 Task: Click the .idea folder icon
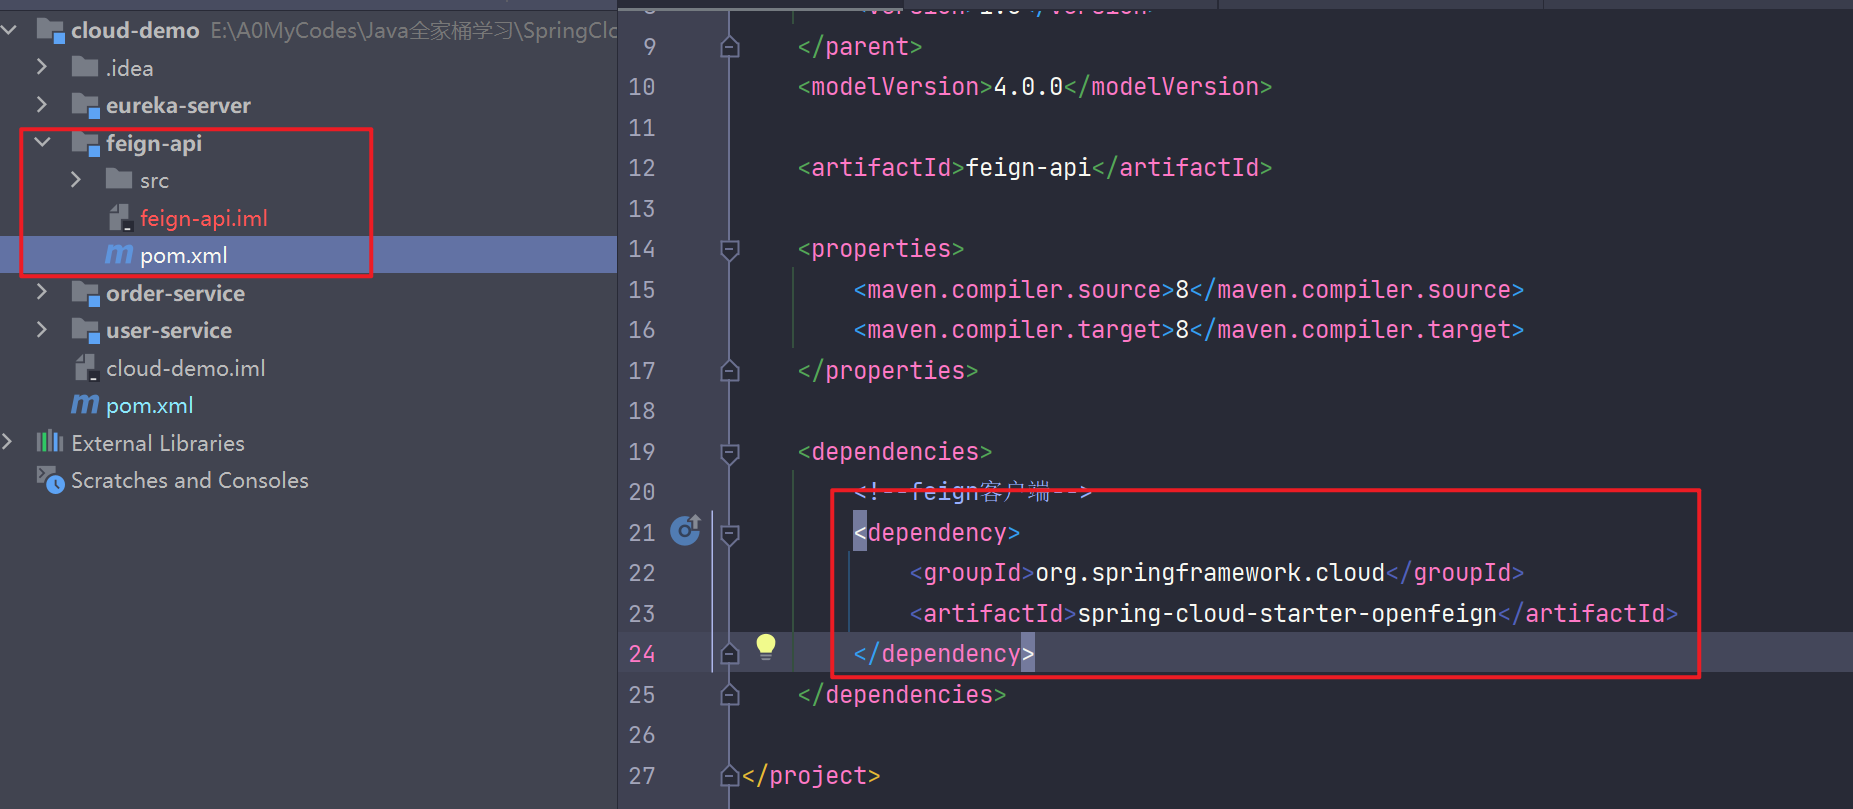(85, 67)
